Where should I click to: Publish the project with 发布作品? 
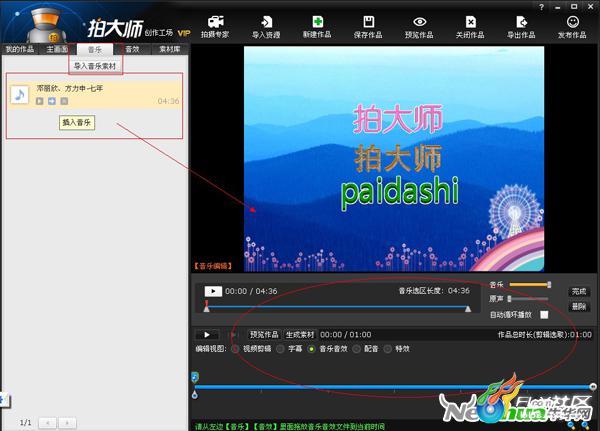click(572, 27)
